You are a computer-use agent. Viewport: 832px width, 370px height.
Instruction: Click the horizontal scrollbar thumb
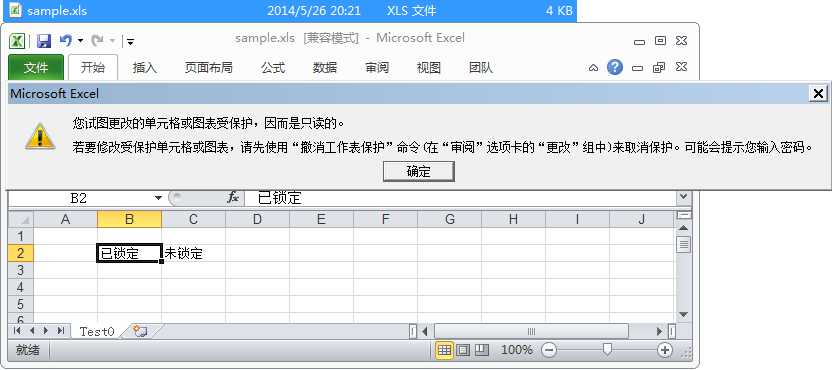point(531,331)
